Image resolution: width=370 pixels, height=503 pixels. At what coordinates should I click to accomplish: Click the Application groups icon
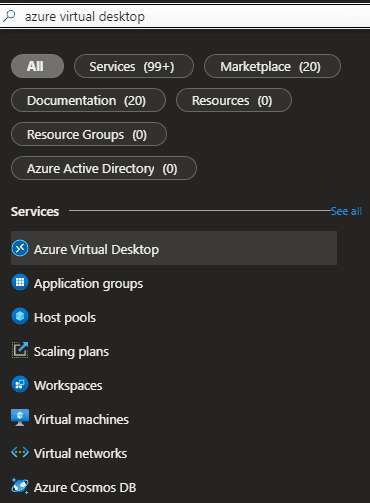click(x=20, y=282)
